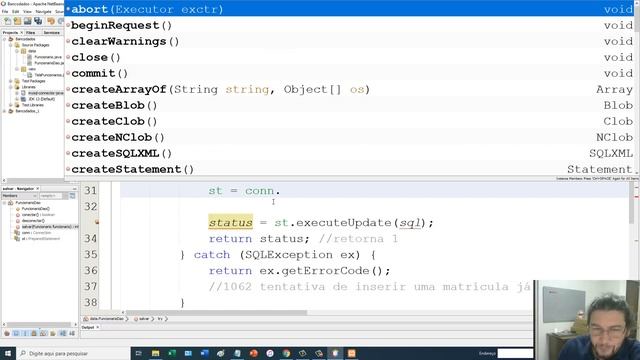Click the warning marker on line 33

click(x=97, y=222)
